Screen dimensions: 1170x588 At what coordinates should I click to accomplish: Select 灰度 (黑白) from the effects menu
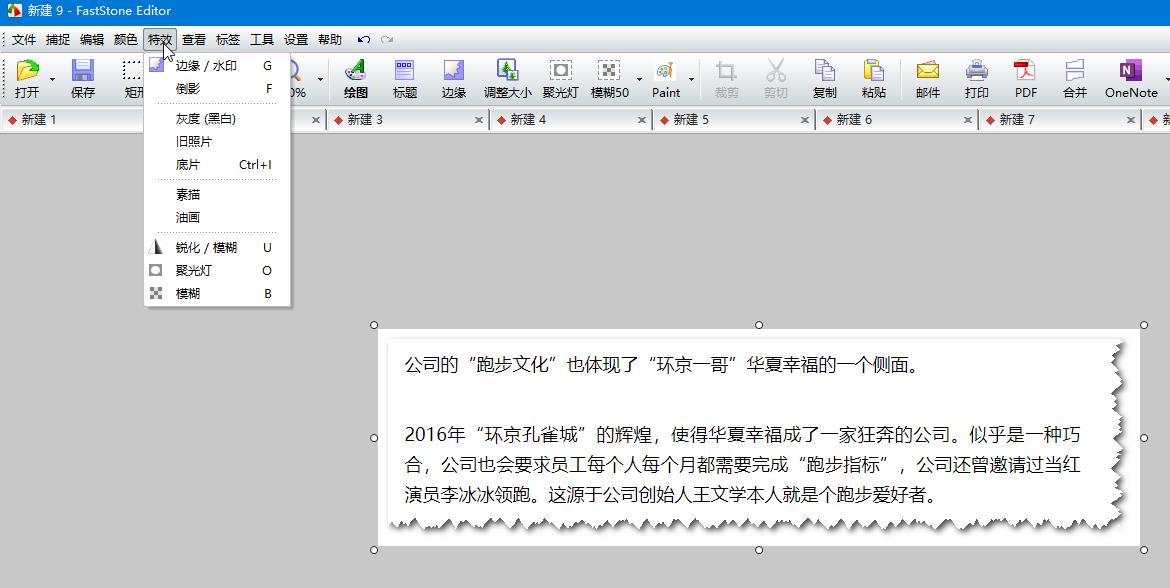[205, 119]
